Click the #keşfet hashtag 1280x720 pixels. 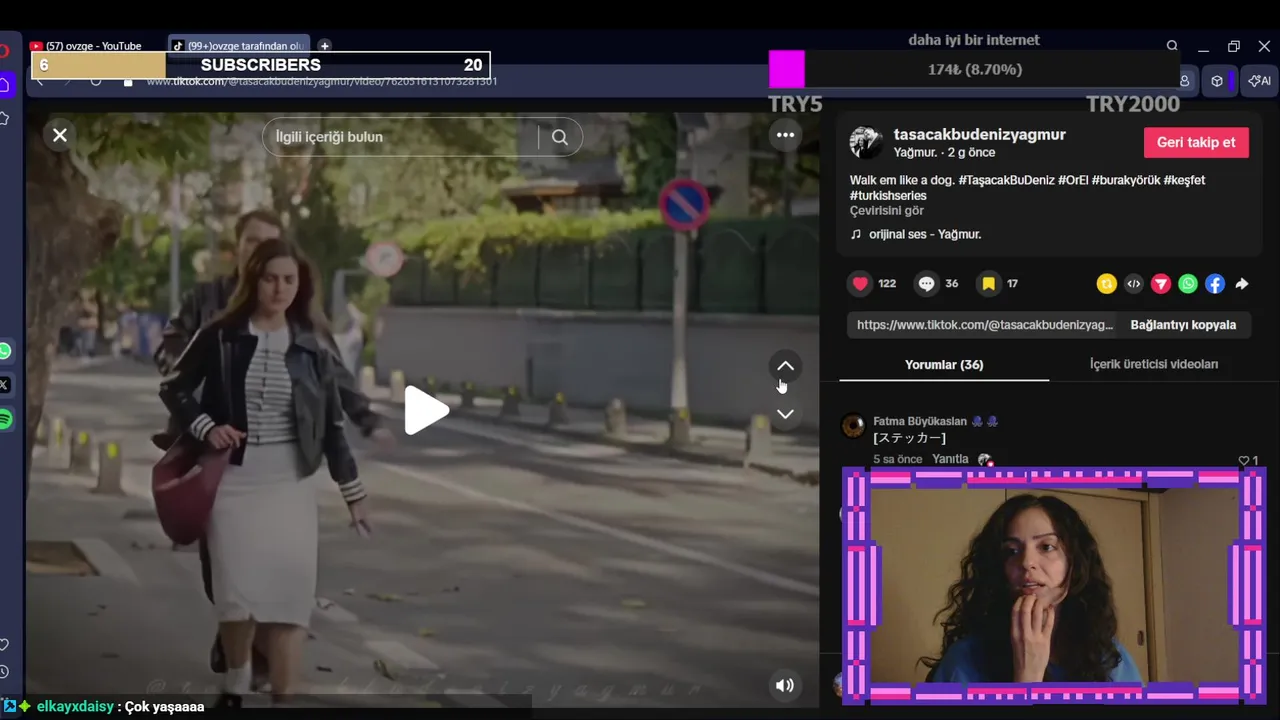tap(1184, 180)
